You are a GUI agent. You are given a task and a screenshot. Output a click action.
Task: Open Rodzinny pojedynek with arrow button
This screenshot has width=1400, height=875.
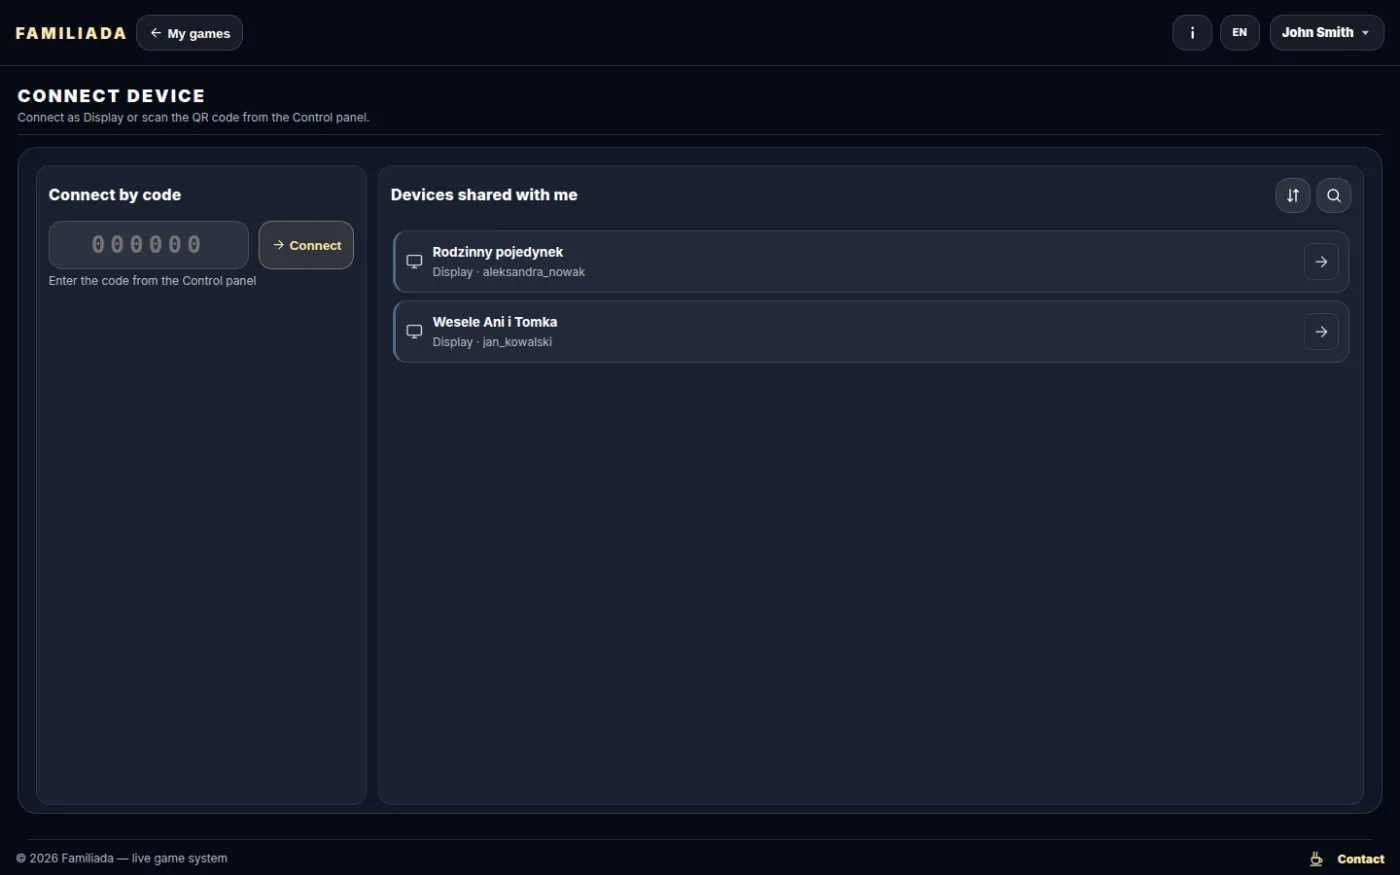(1321, 262)
